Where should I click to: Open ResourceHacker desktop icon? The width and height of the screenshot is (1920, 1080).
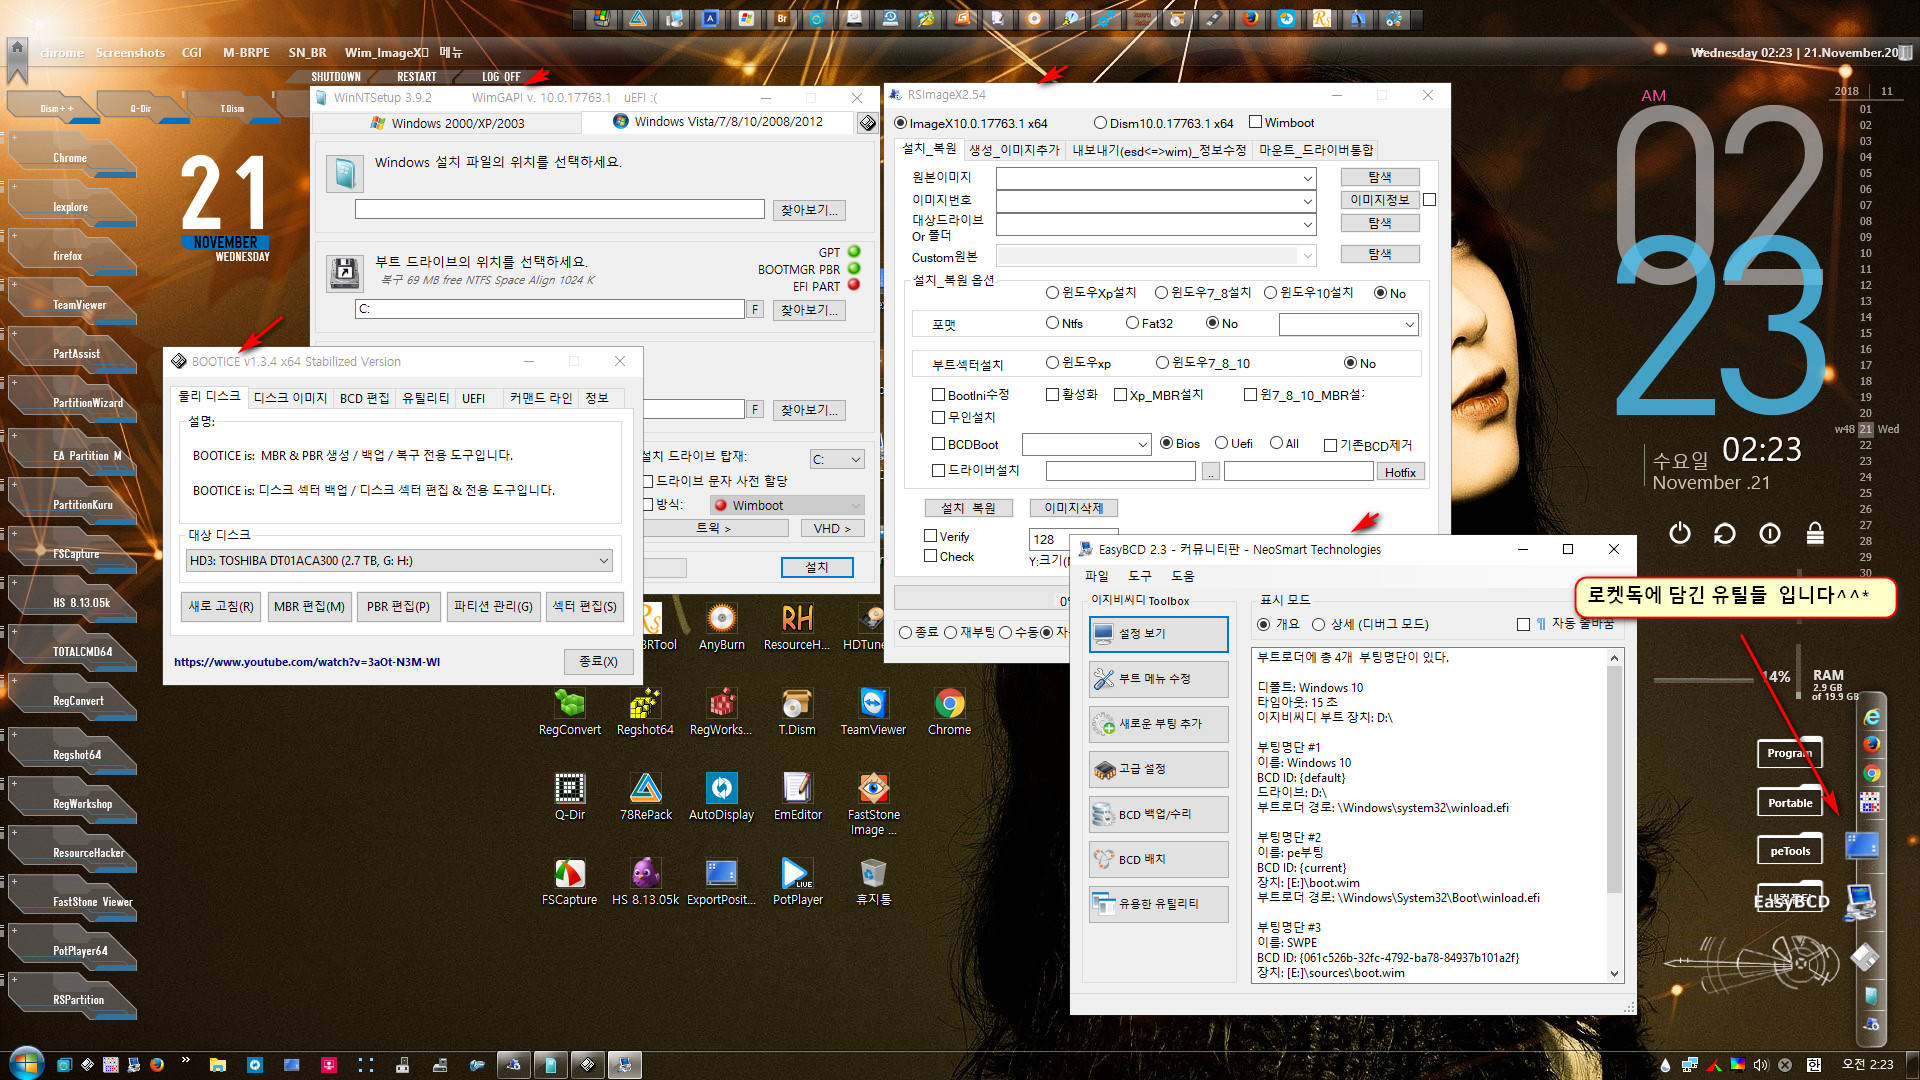pyautogui.click(x=797, y=627)
